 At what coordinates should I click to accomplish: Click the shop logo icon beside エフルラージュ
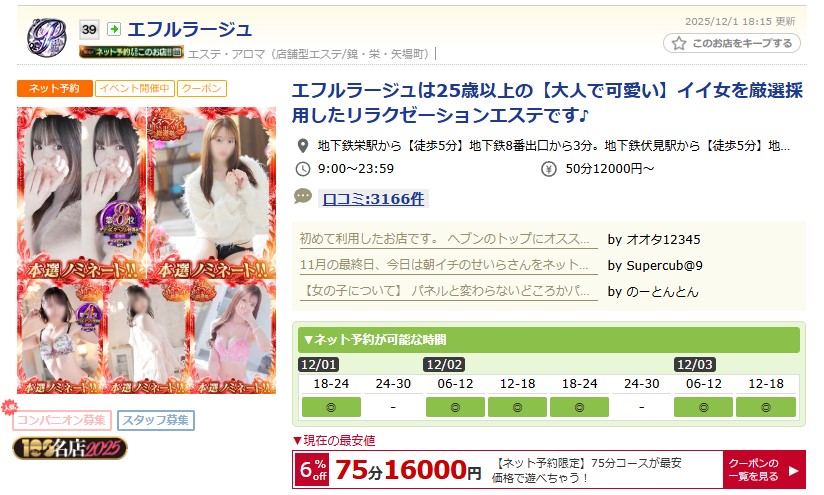coord(46,37)
